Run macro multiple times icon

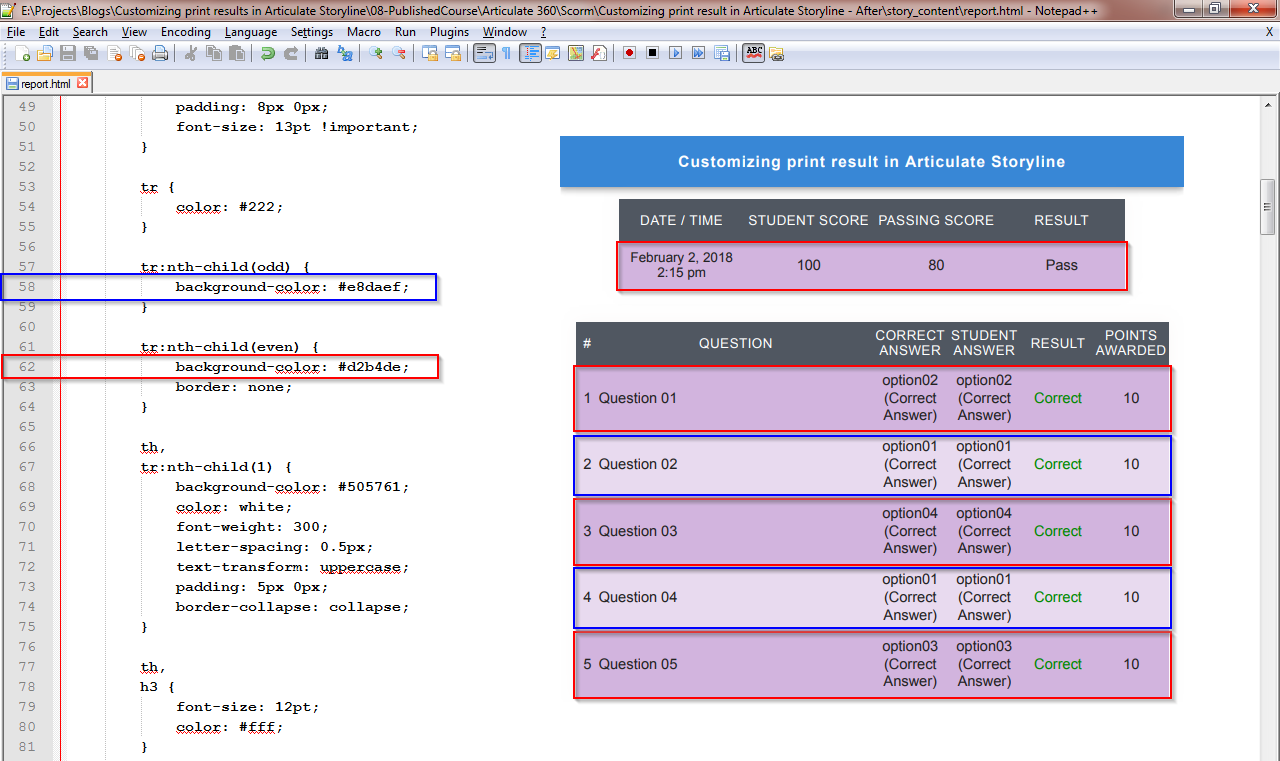[x=698, y=53]
